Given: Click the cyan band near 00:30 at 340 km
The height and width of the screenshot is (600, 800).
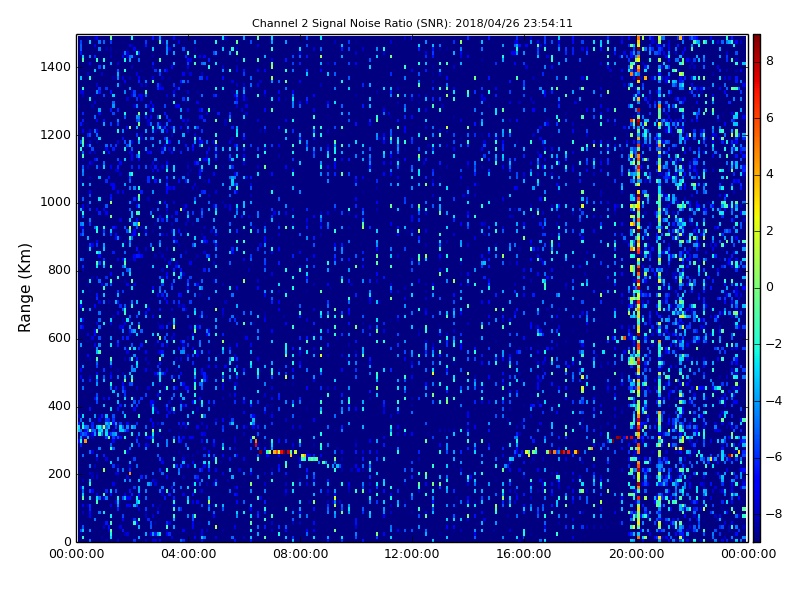Looking at the screenshot, I should [x=105, y=430].
